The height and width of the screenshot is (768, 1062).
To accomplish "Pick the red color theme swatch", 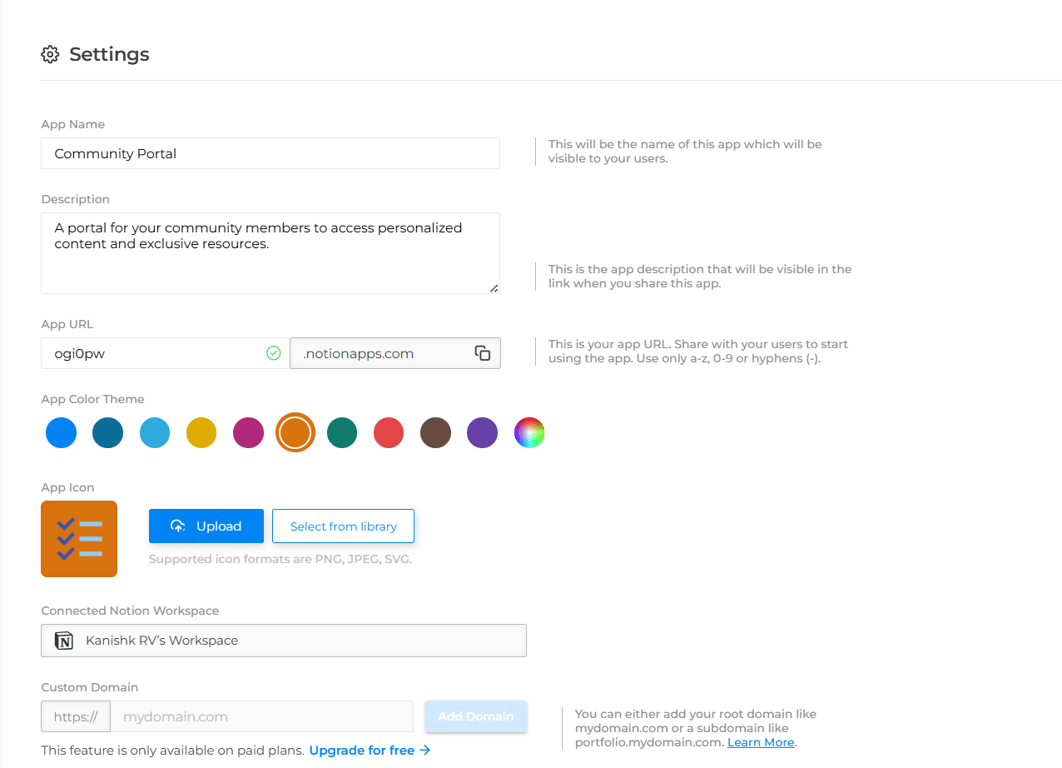I will pyautogui.click(x=388, y=433).
